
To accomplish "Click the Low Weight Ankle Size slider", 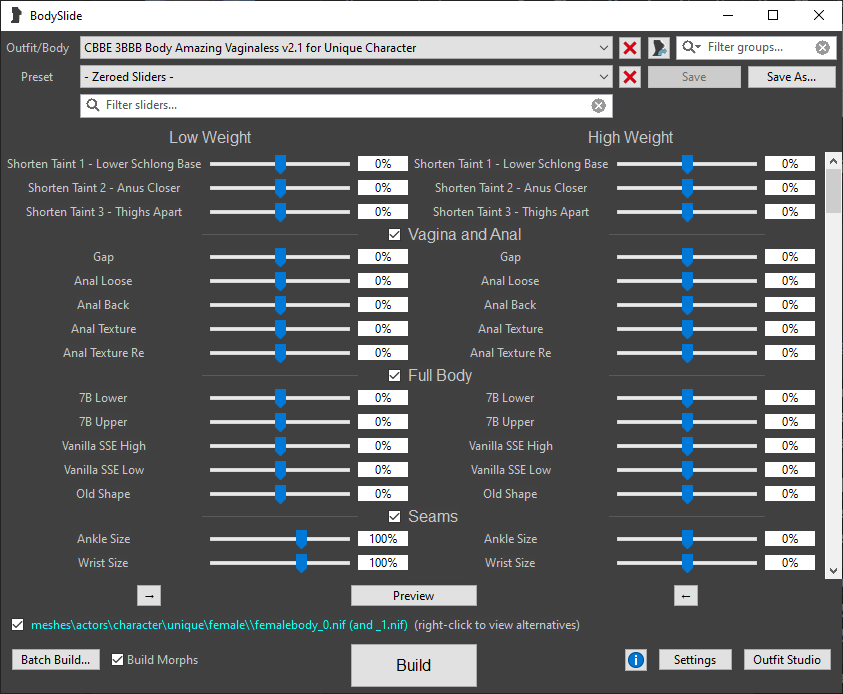I will click(x=280, y=539).
